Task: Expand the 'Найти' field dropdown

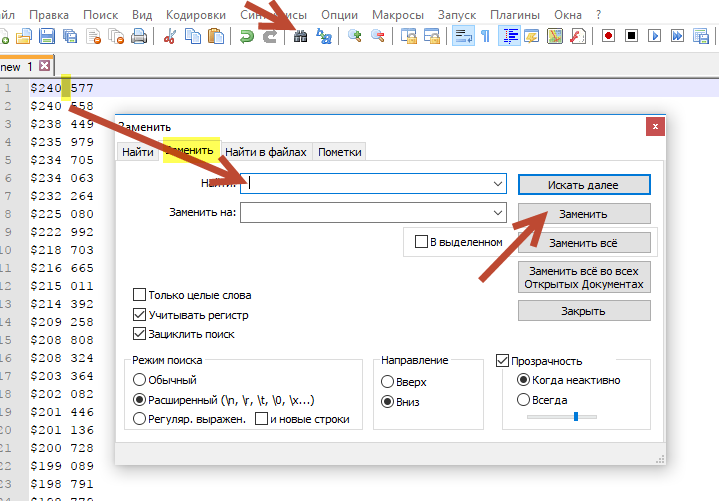Action: (497, 184)
